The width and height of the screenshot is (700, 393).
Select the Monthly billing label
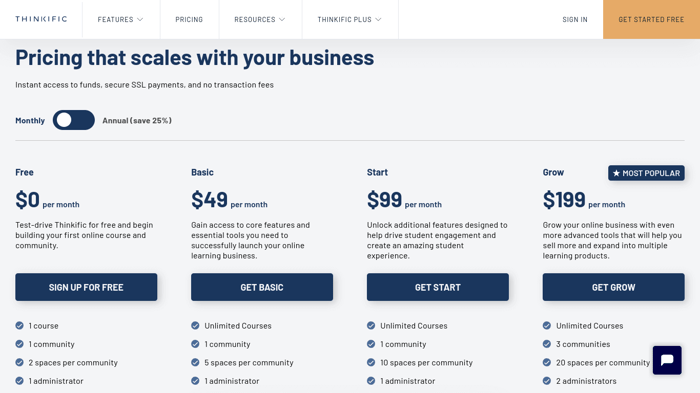pyautogui.click(x=30, y=121)
